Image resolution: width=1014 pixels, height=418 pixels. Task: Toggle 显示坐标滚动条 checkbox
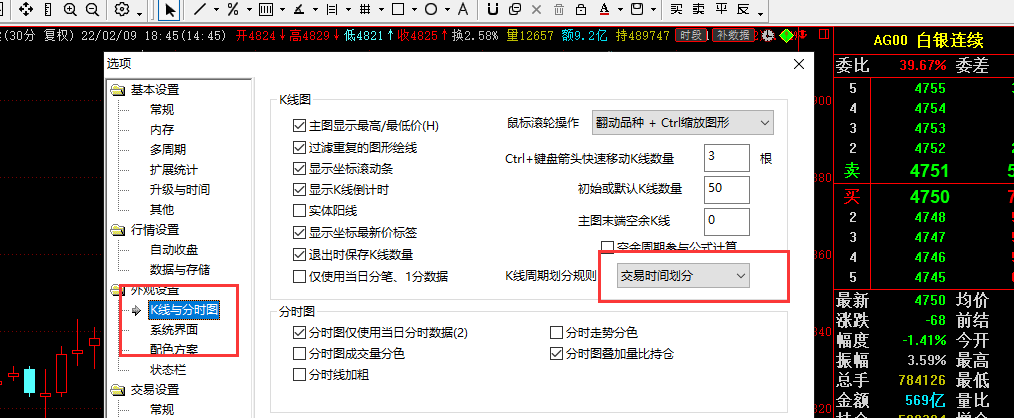(x=299, y=169)
